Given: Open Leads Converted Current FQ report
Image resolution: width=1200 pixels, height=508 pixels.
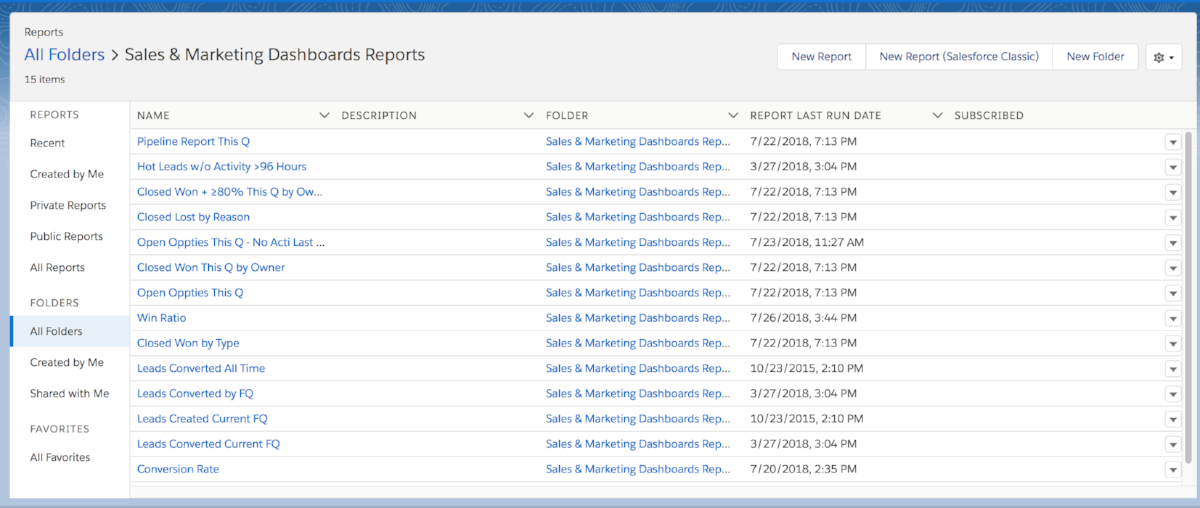Looking at the screenshot, I should click(x=208, y=443).
